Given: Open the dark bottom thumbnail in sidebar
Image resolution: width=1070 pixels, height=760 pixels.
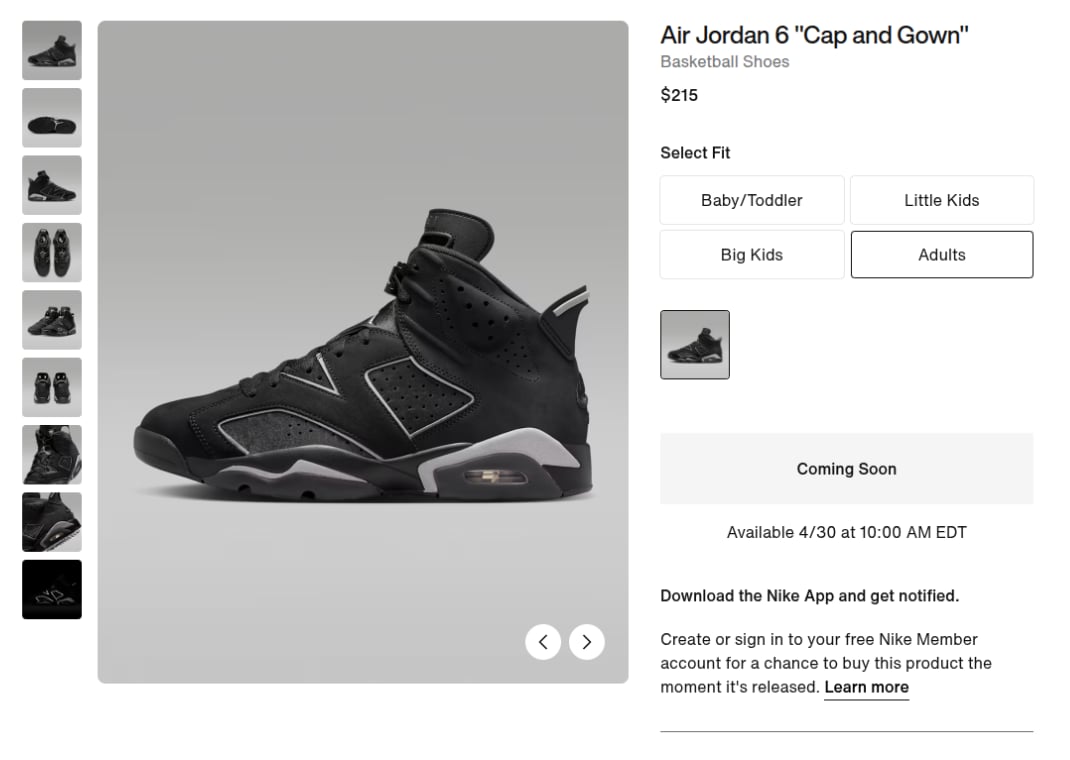Looking at the screenshot, I should (51, 590).
